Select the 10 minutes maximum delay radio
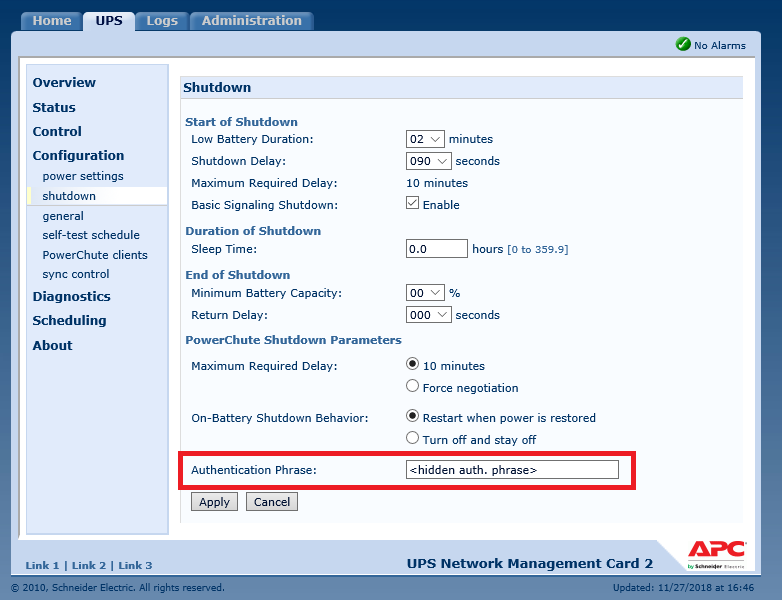 (x=412, y=364)
